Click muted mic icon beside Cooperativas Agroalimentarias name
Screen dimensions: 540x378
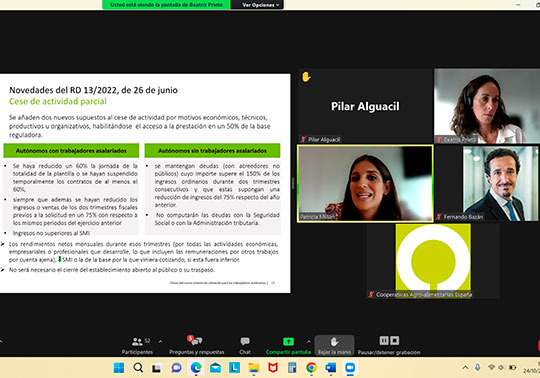[x=371, y=295]
